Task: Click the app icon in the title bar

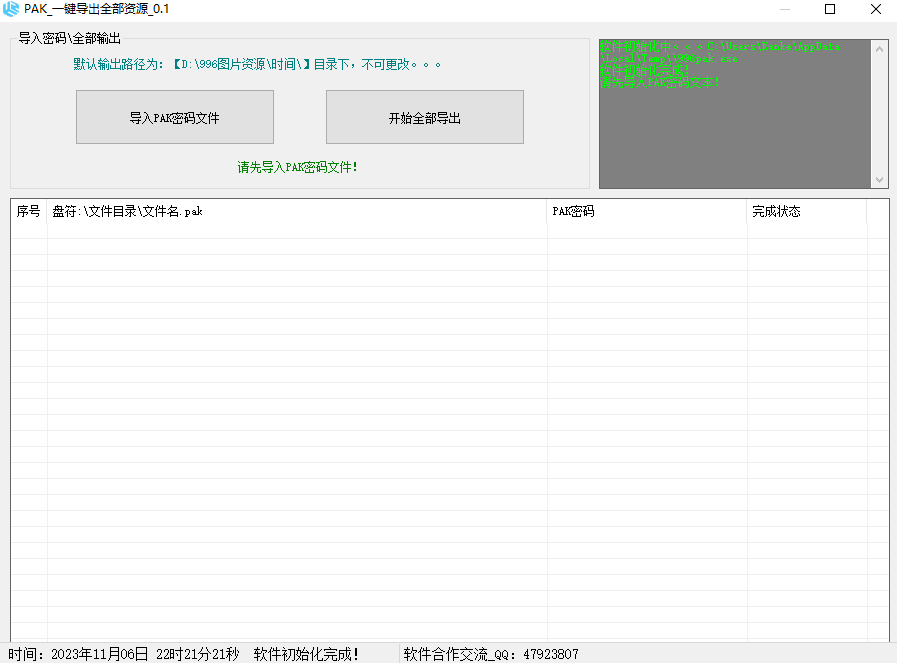Action: click(x=11, y=9)
